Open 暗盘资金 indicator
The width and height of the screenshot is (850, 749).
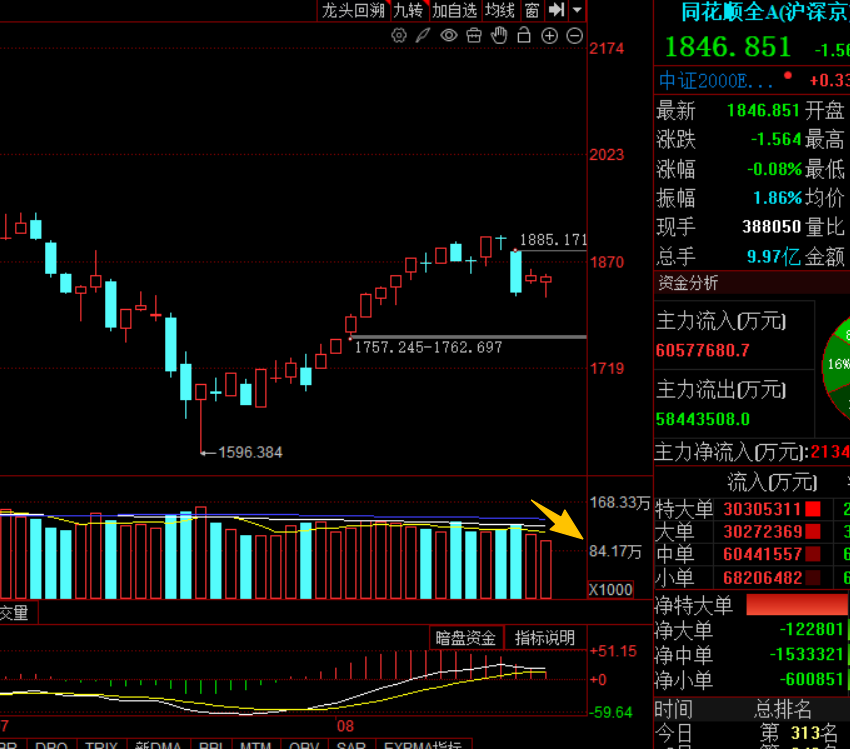(x=466, y=638)
